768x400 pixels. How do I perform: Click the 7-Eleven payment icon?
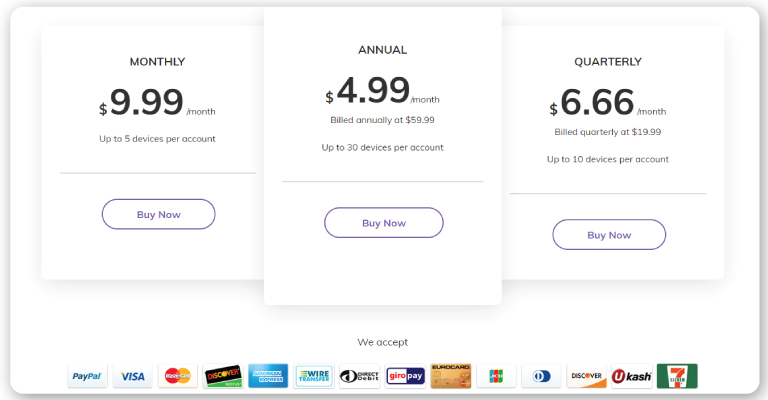click(x=677, y=376)
